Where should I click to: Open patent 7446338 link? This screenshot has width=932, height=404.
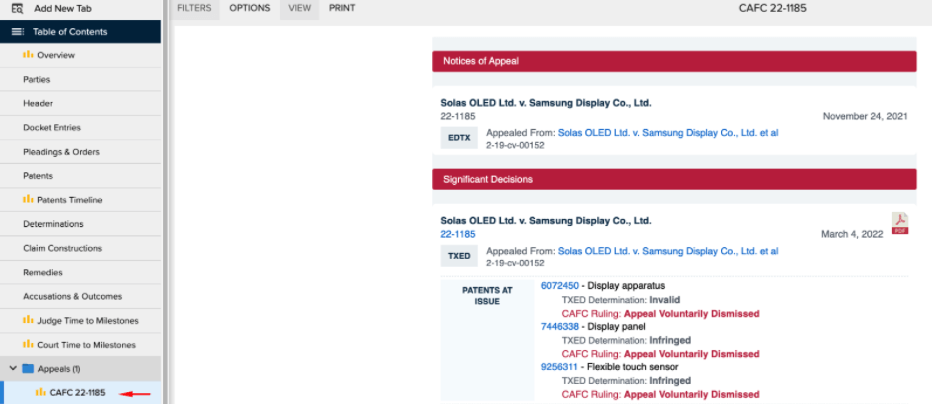[x=559, y=327]
